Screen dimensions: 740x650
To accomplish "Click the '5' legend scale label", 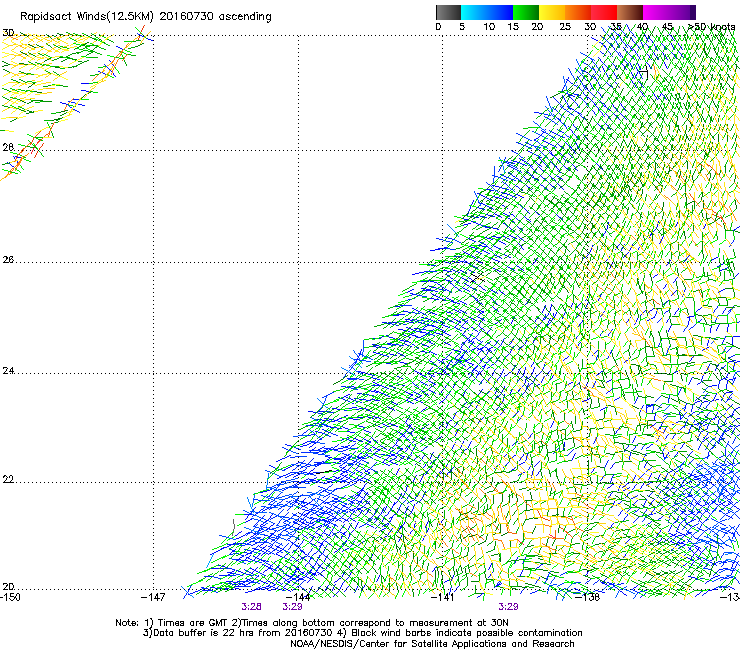I will (462, 27).
